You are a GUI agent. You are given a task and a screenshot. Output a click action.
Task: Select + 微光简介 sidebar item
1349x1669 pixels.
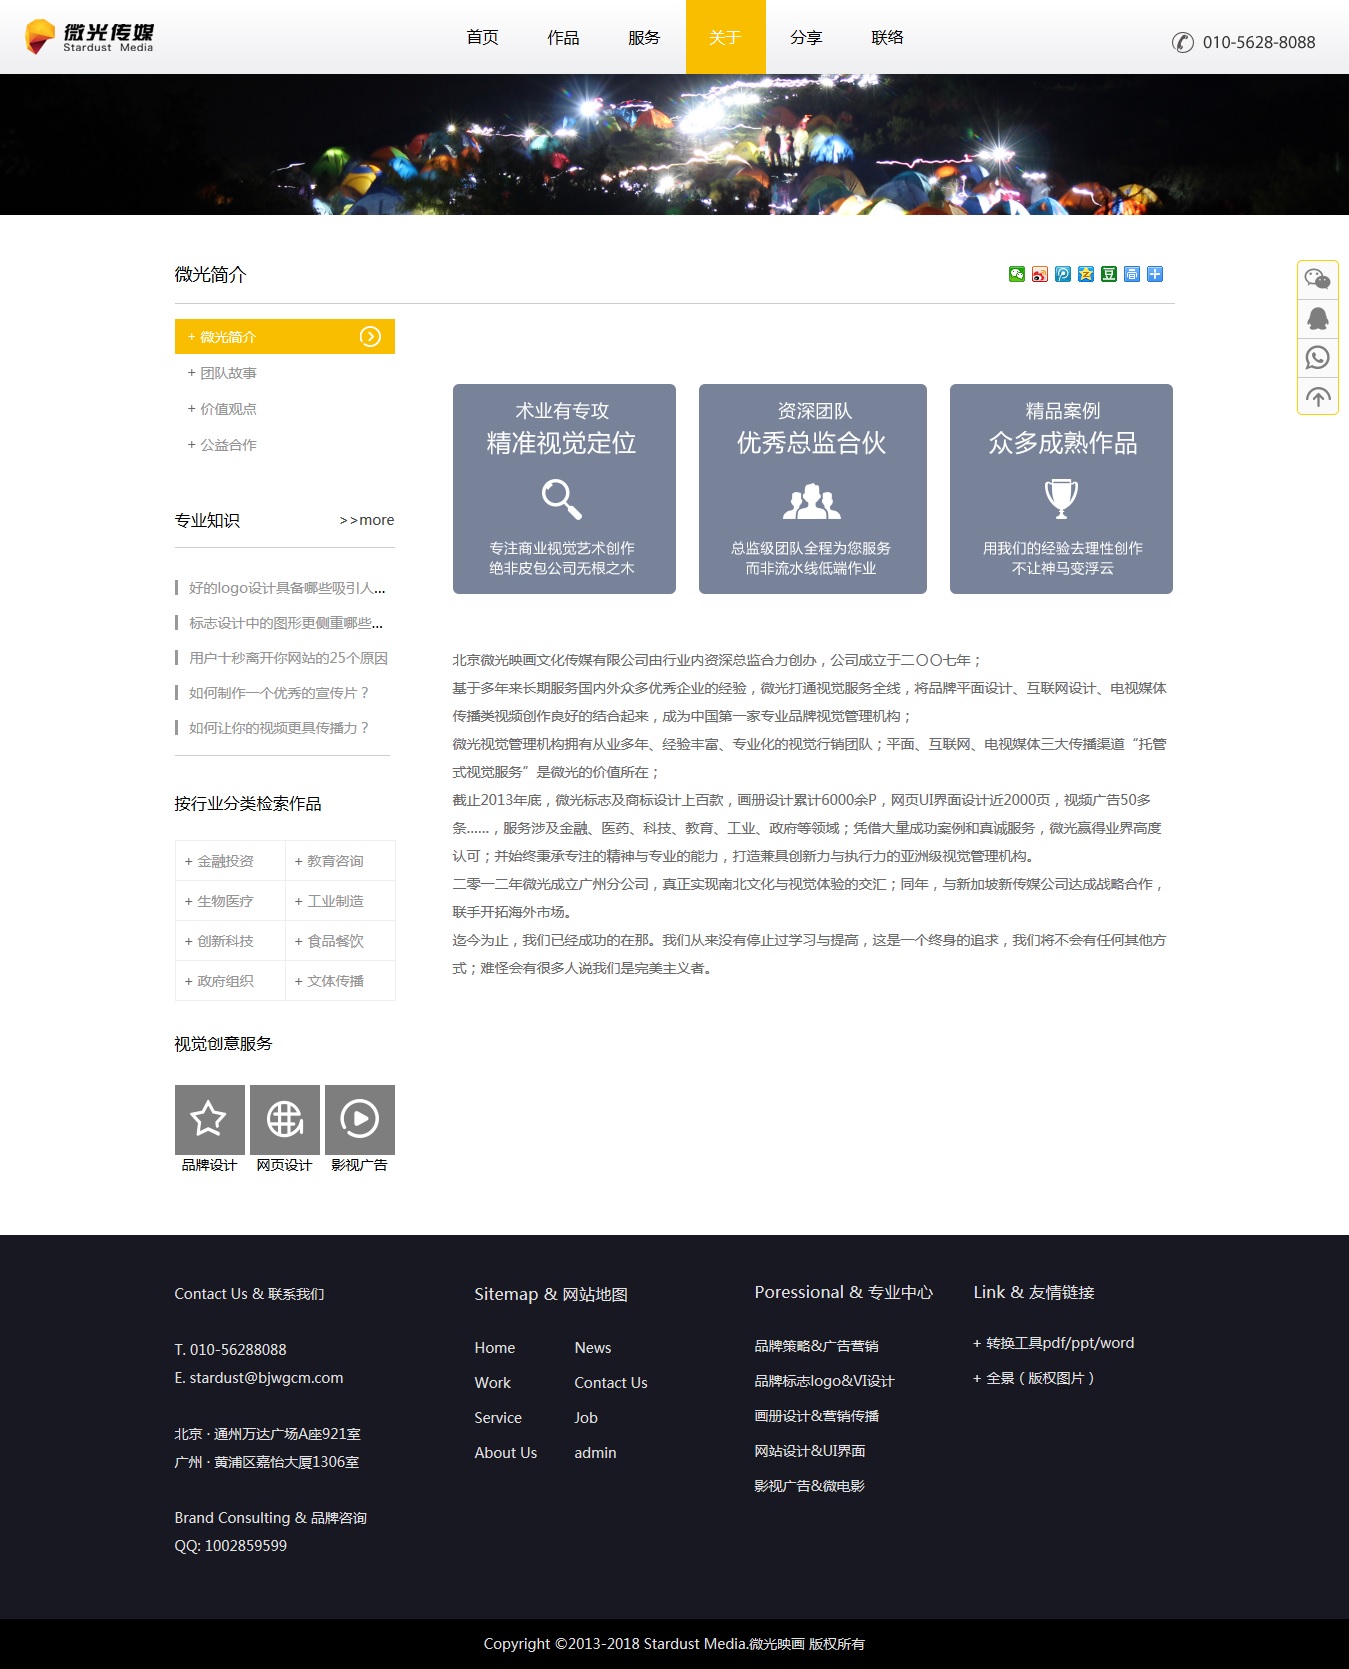[x=285, y=337]
